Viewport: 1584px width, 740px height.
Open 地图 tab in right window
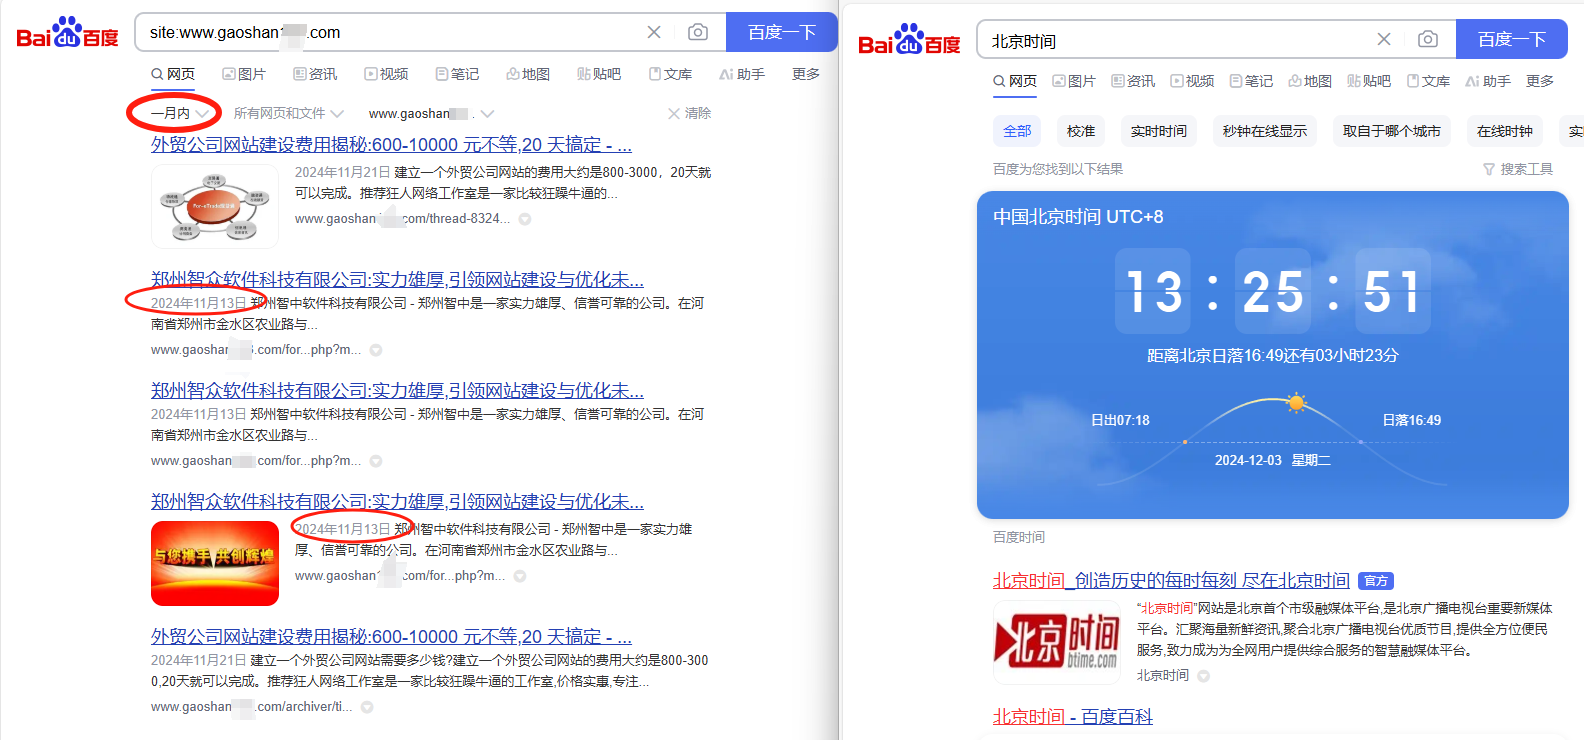tap(1310, 81)
